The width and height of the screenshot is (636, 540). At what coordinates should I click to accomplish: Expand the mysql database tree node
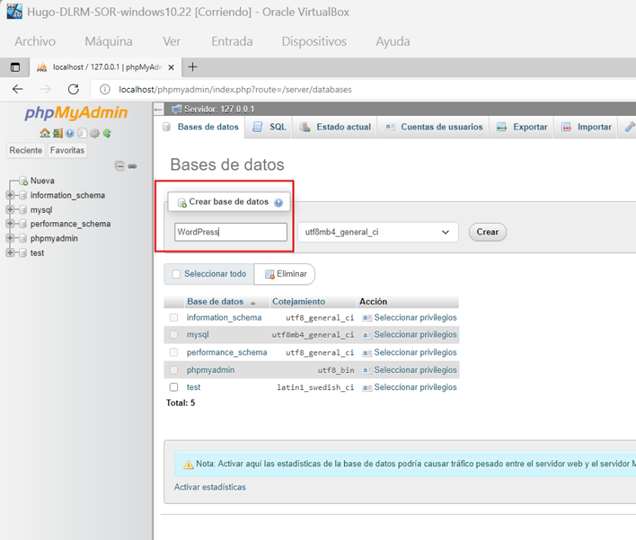(x=10, y=210)
